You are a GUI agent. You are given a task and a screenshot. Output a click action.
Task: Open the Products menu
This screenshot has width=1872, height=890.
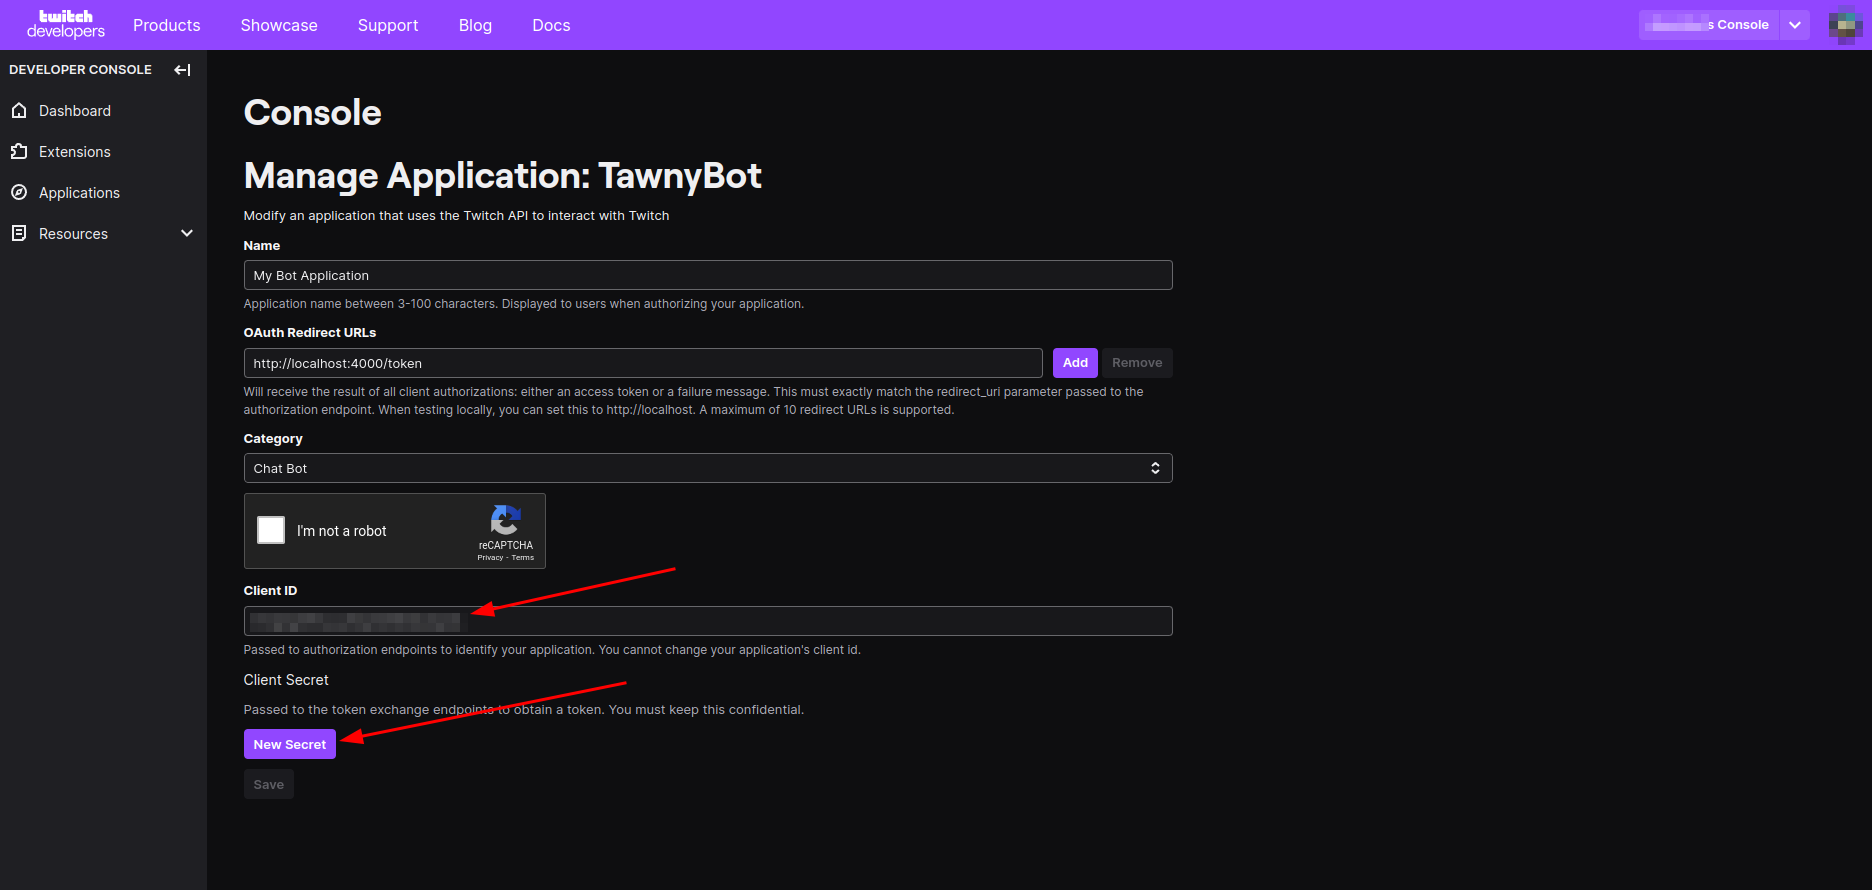pyautogui.click(x=167, y=25)
